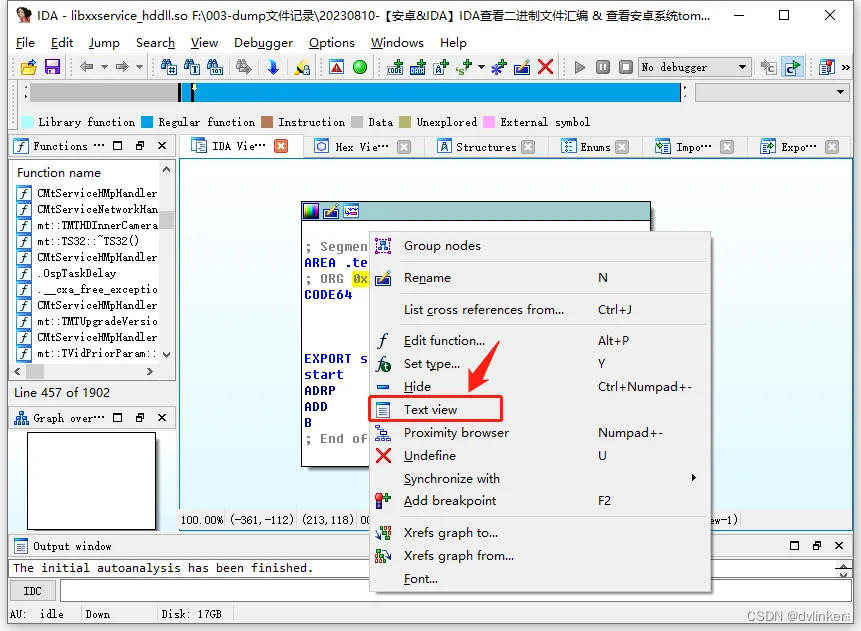
Task: Switch to the Hex View tab
Action: pyautogui.click(x=362, y=147)
